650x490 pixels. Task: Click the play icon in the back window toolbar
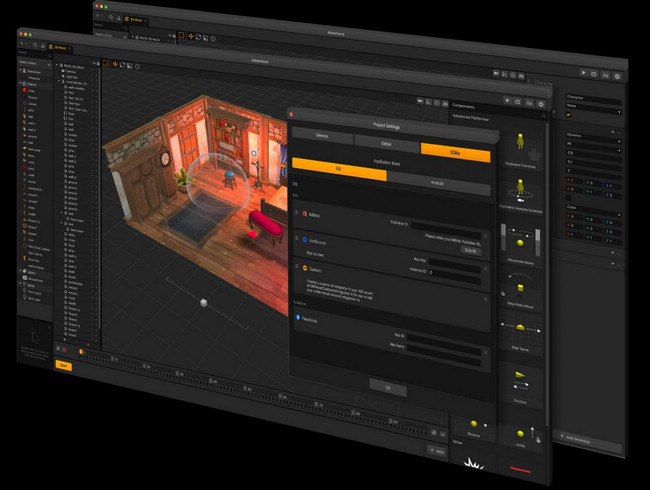coord(583,73)
